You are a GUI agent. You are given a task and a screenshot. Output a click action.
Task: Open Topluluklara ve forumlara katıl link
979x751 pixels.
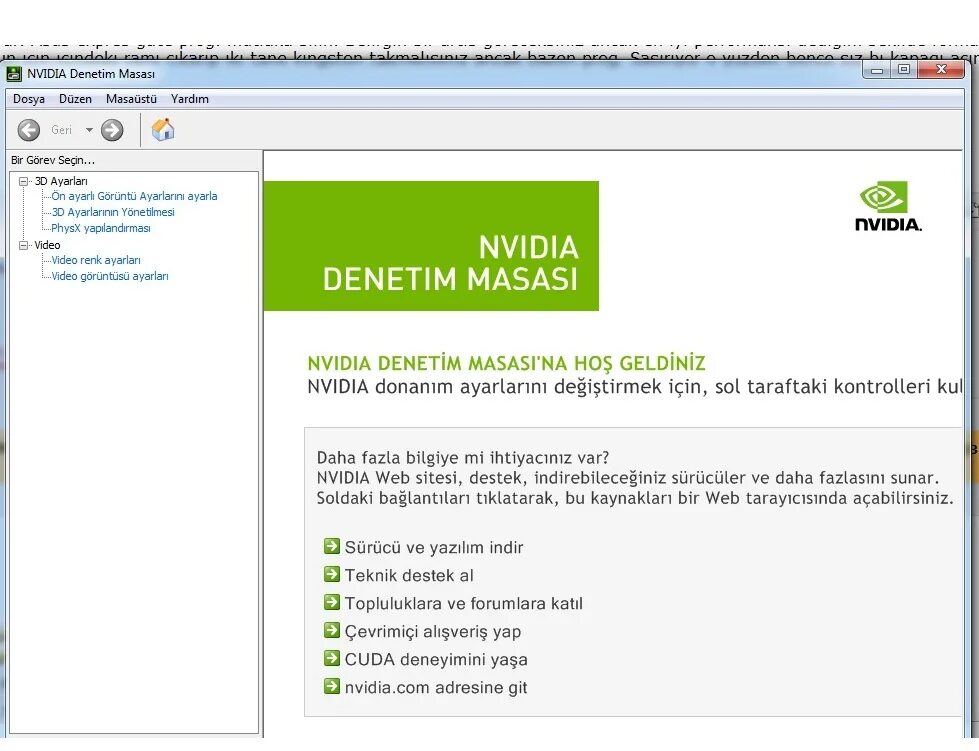click(463, 604)
